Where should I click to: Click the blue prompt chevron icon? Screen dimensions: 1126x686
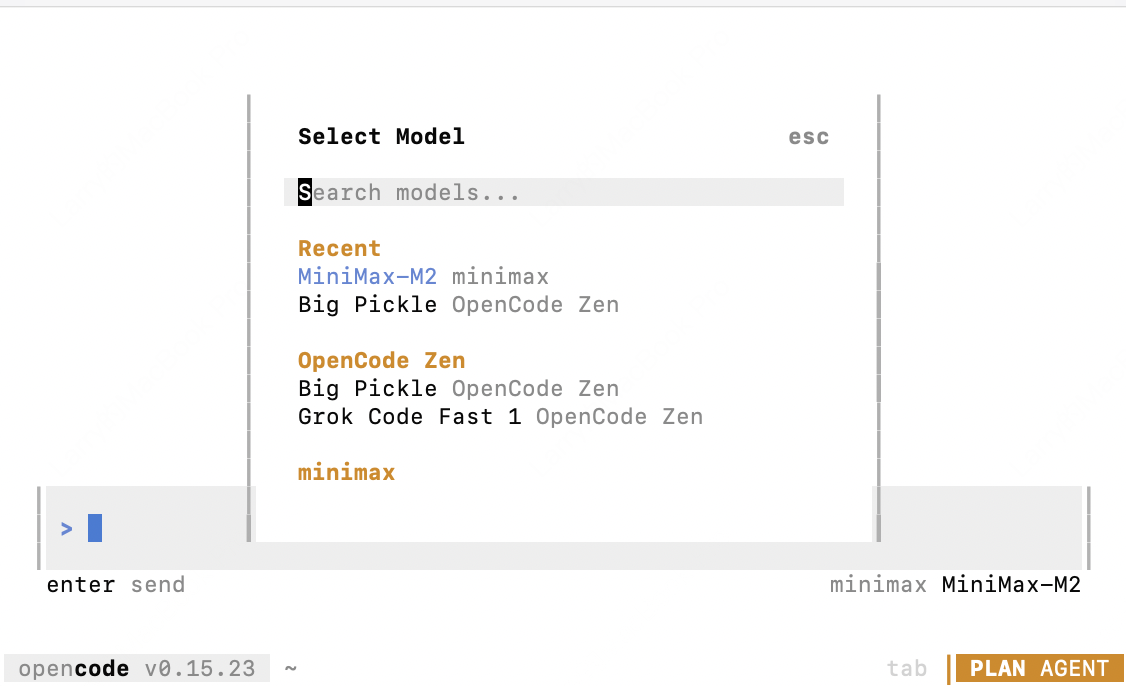coord(67,528)
